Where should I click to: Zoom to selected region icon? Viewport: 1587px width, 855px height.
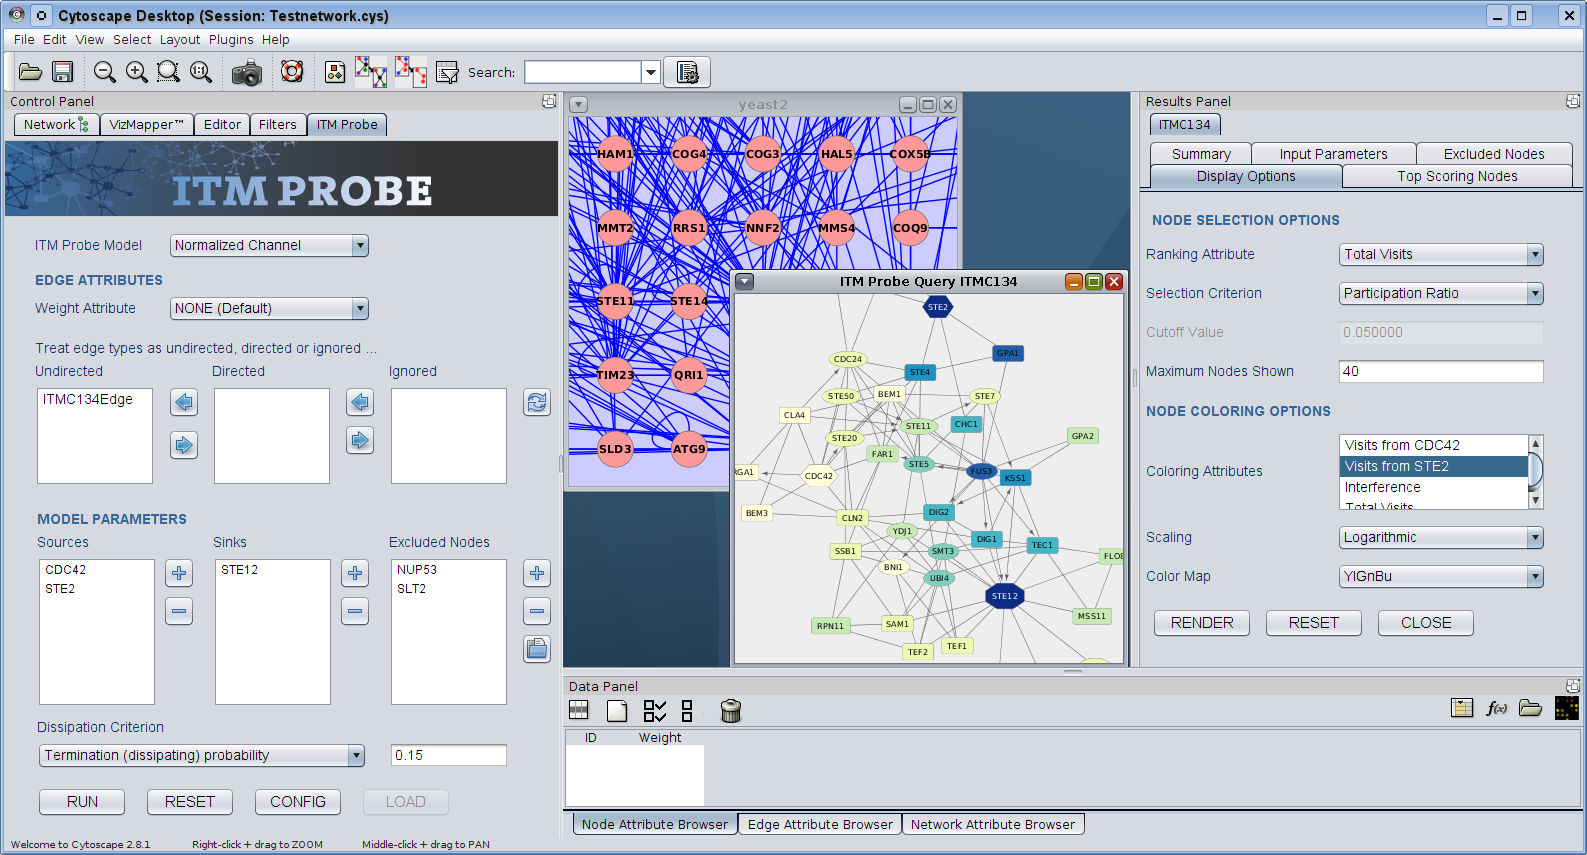coord(169,72)
